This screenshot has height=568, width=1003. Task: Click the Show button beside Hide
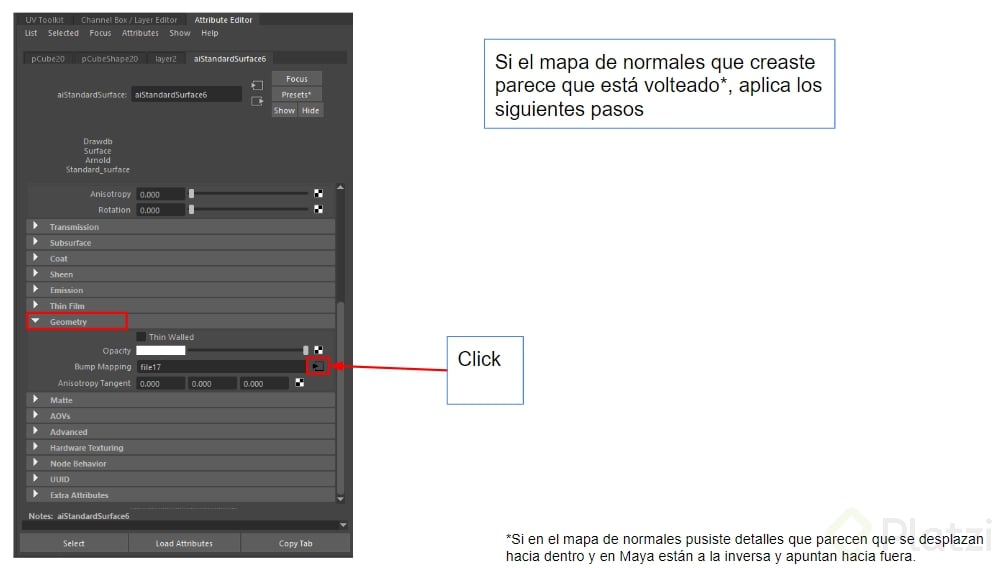pyautogui.click(x=284, y=111)
